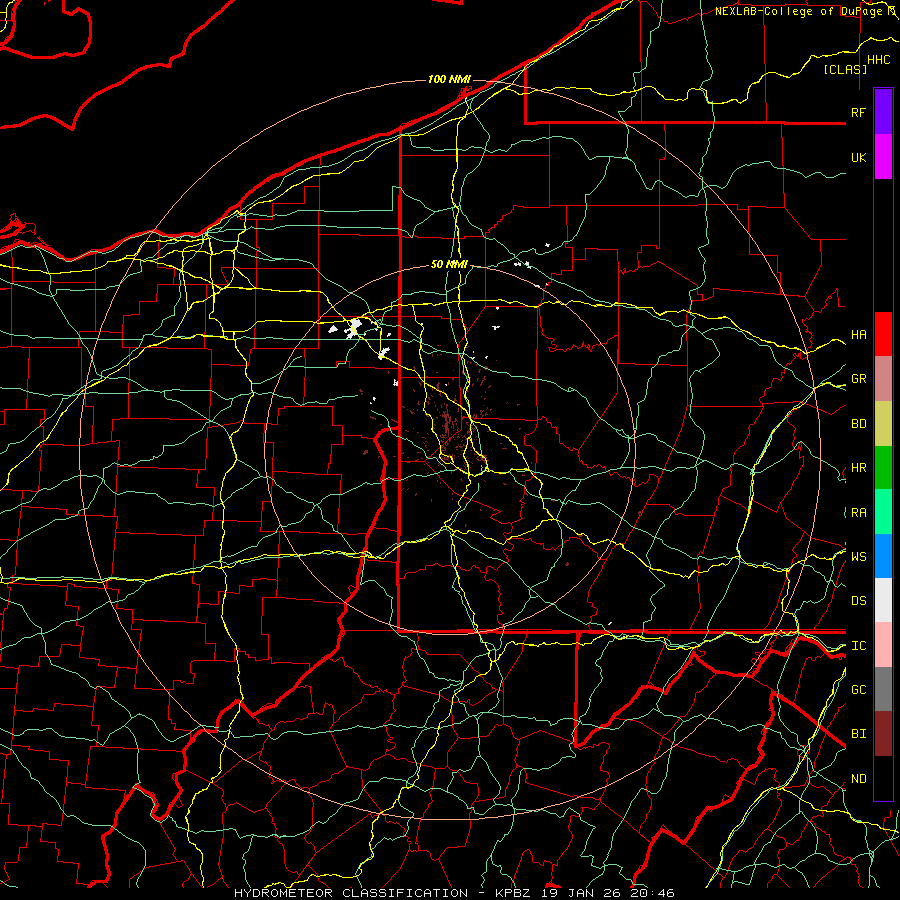The height and width of the screenshot is (900, 900).
Task: Select the GR legend color block
Action: pyautogui.click(x=883, y=379)
